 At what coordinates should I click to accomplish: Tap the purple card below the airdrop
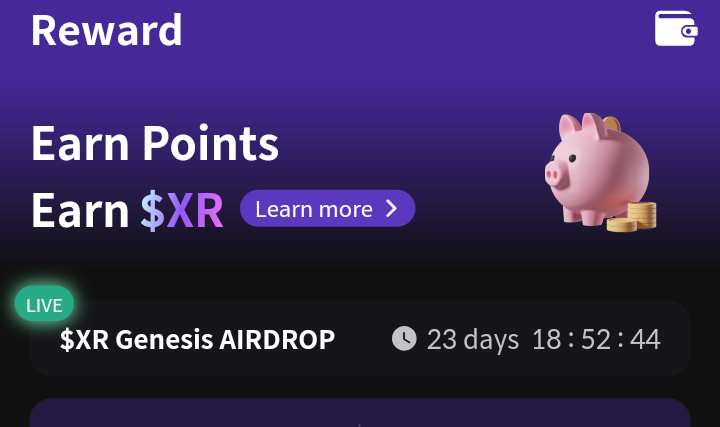click(x=360, y=413)
